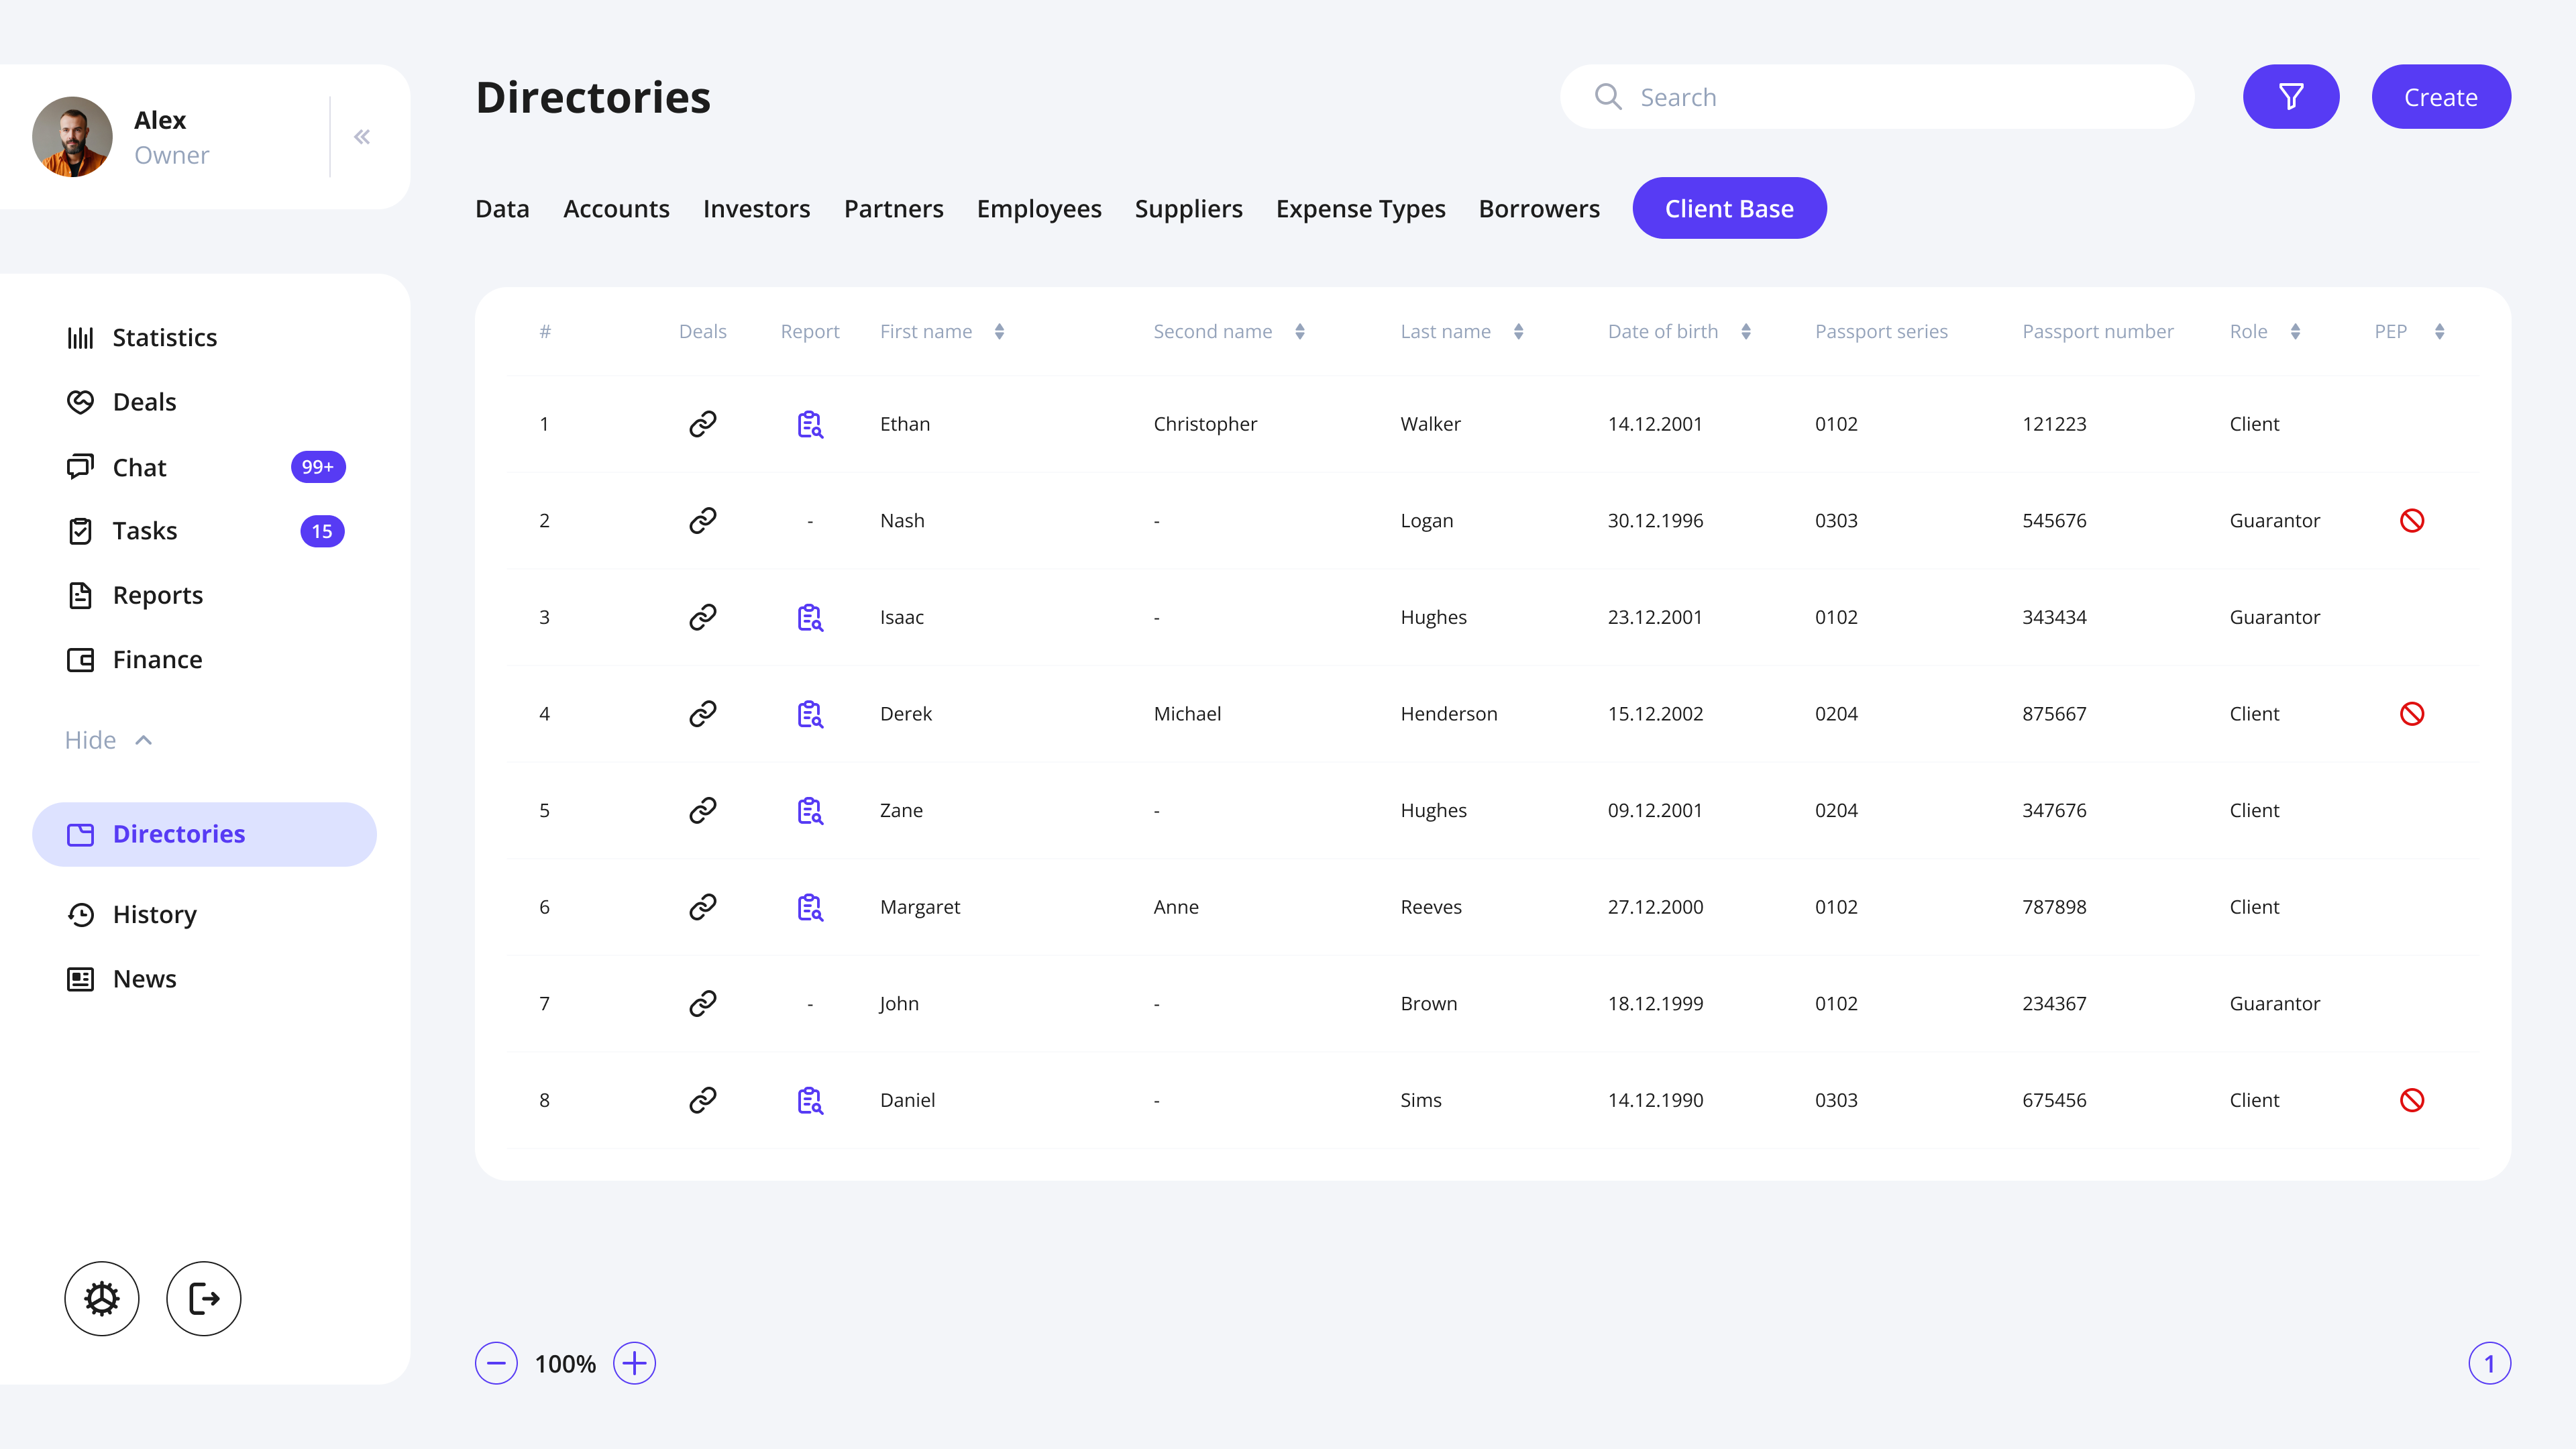Click the PEP blocked icon for Nash
The image size is (2576, 1449).
[2411, 521]
